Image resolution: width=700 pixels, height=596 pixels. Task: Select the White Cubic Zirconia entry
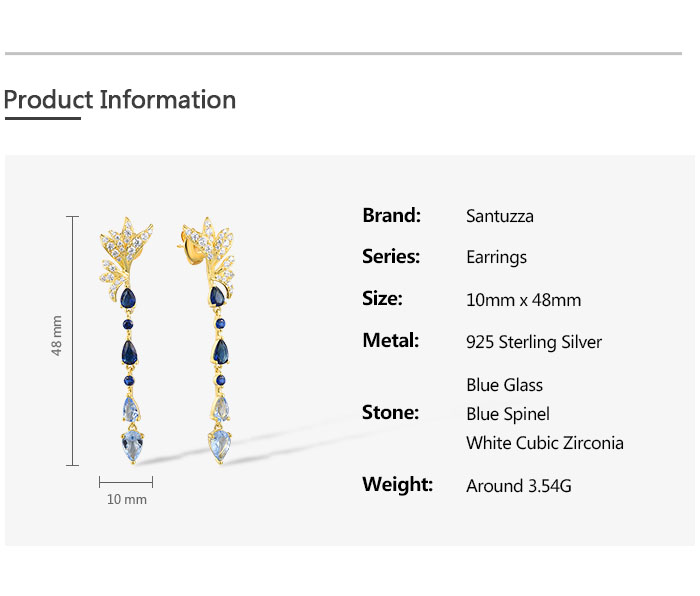(545, 443)
